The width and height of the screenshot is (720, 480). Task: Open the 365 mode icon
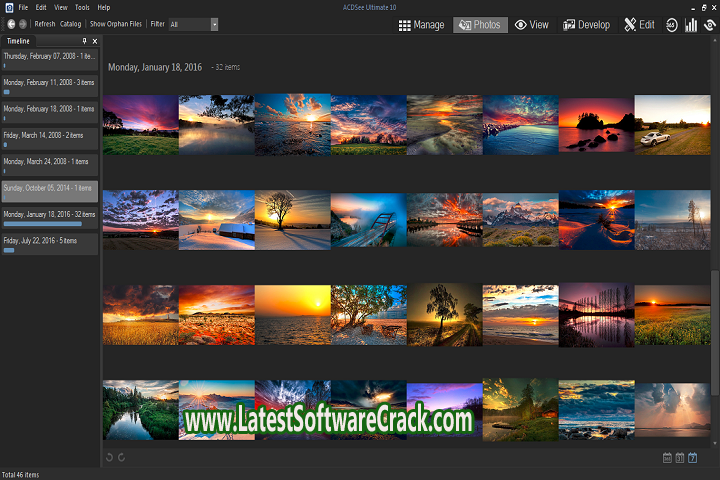tap(671, 25)
